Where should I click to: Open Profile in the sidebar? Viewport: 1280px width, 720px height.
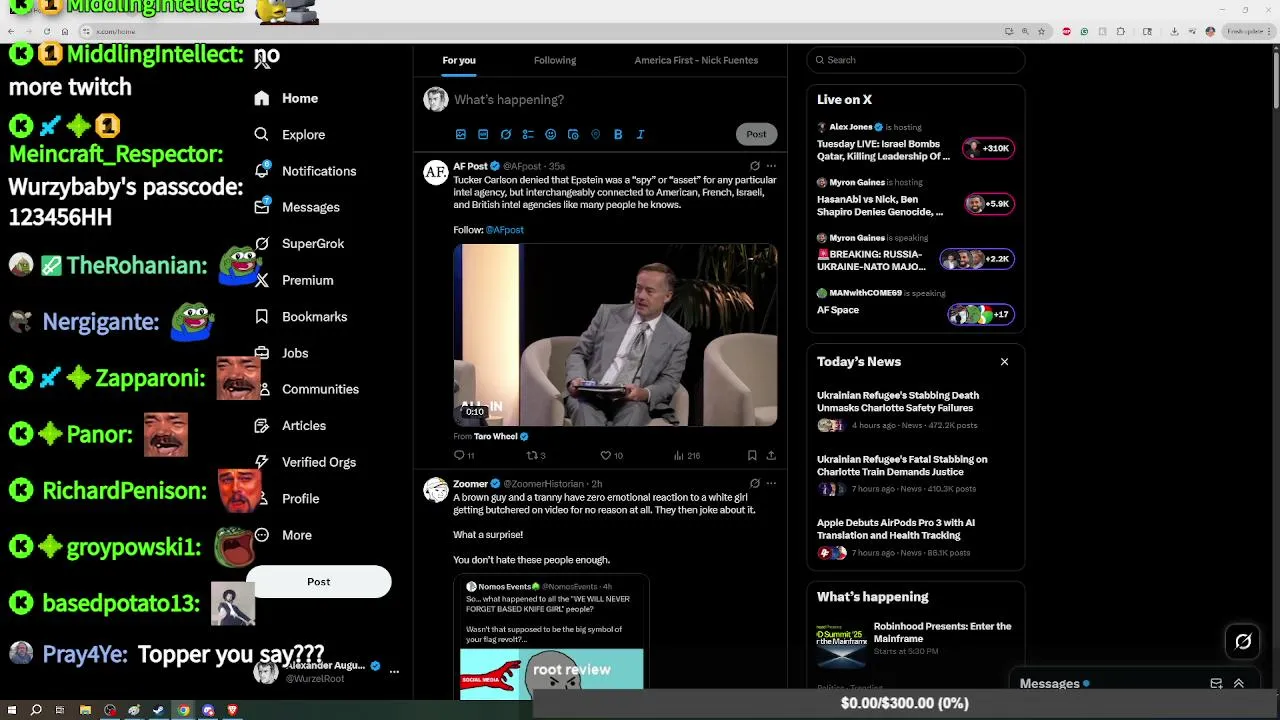tap(286, 498)
